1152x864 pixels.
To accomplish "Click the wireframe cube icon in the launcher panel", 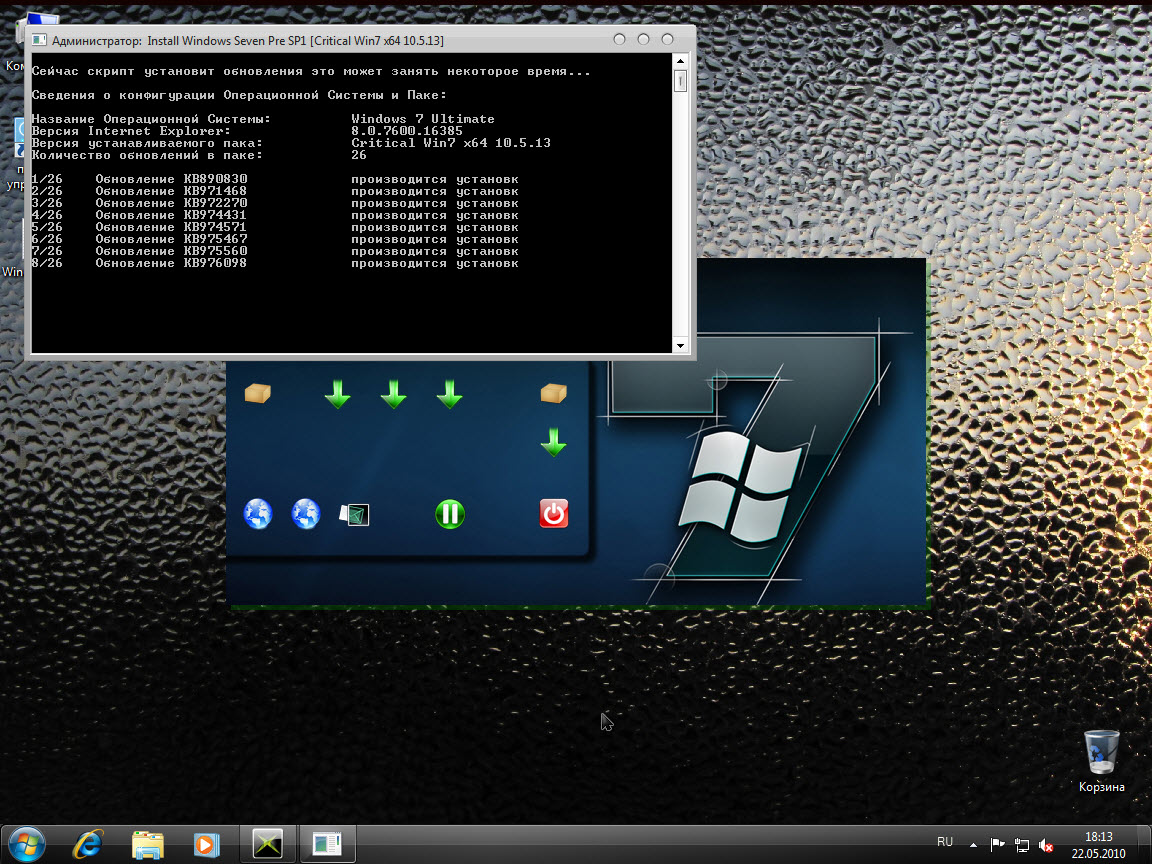I will coord(355,514).
